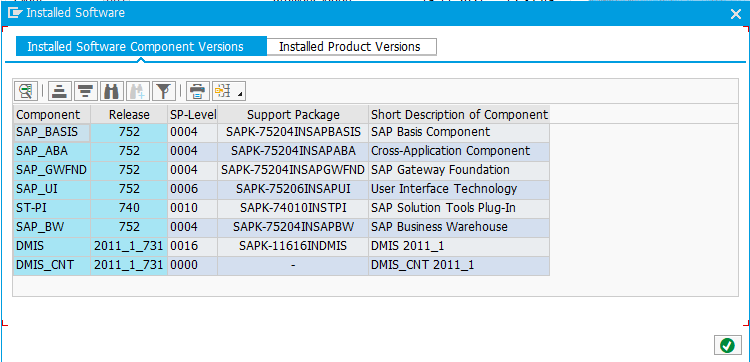Click Short Description of Component header
The width and height of the screenshot is (750, 362).
click(x=459, y=115)
